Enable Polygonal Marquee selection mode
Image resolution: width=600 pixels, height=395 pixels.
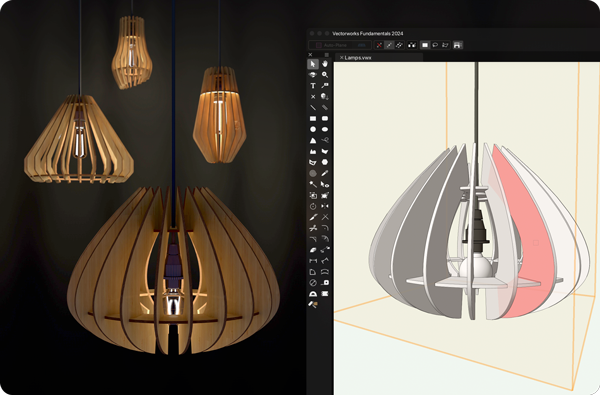click(x=445, y=45)
